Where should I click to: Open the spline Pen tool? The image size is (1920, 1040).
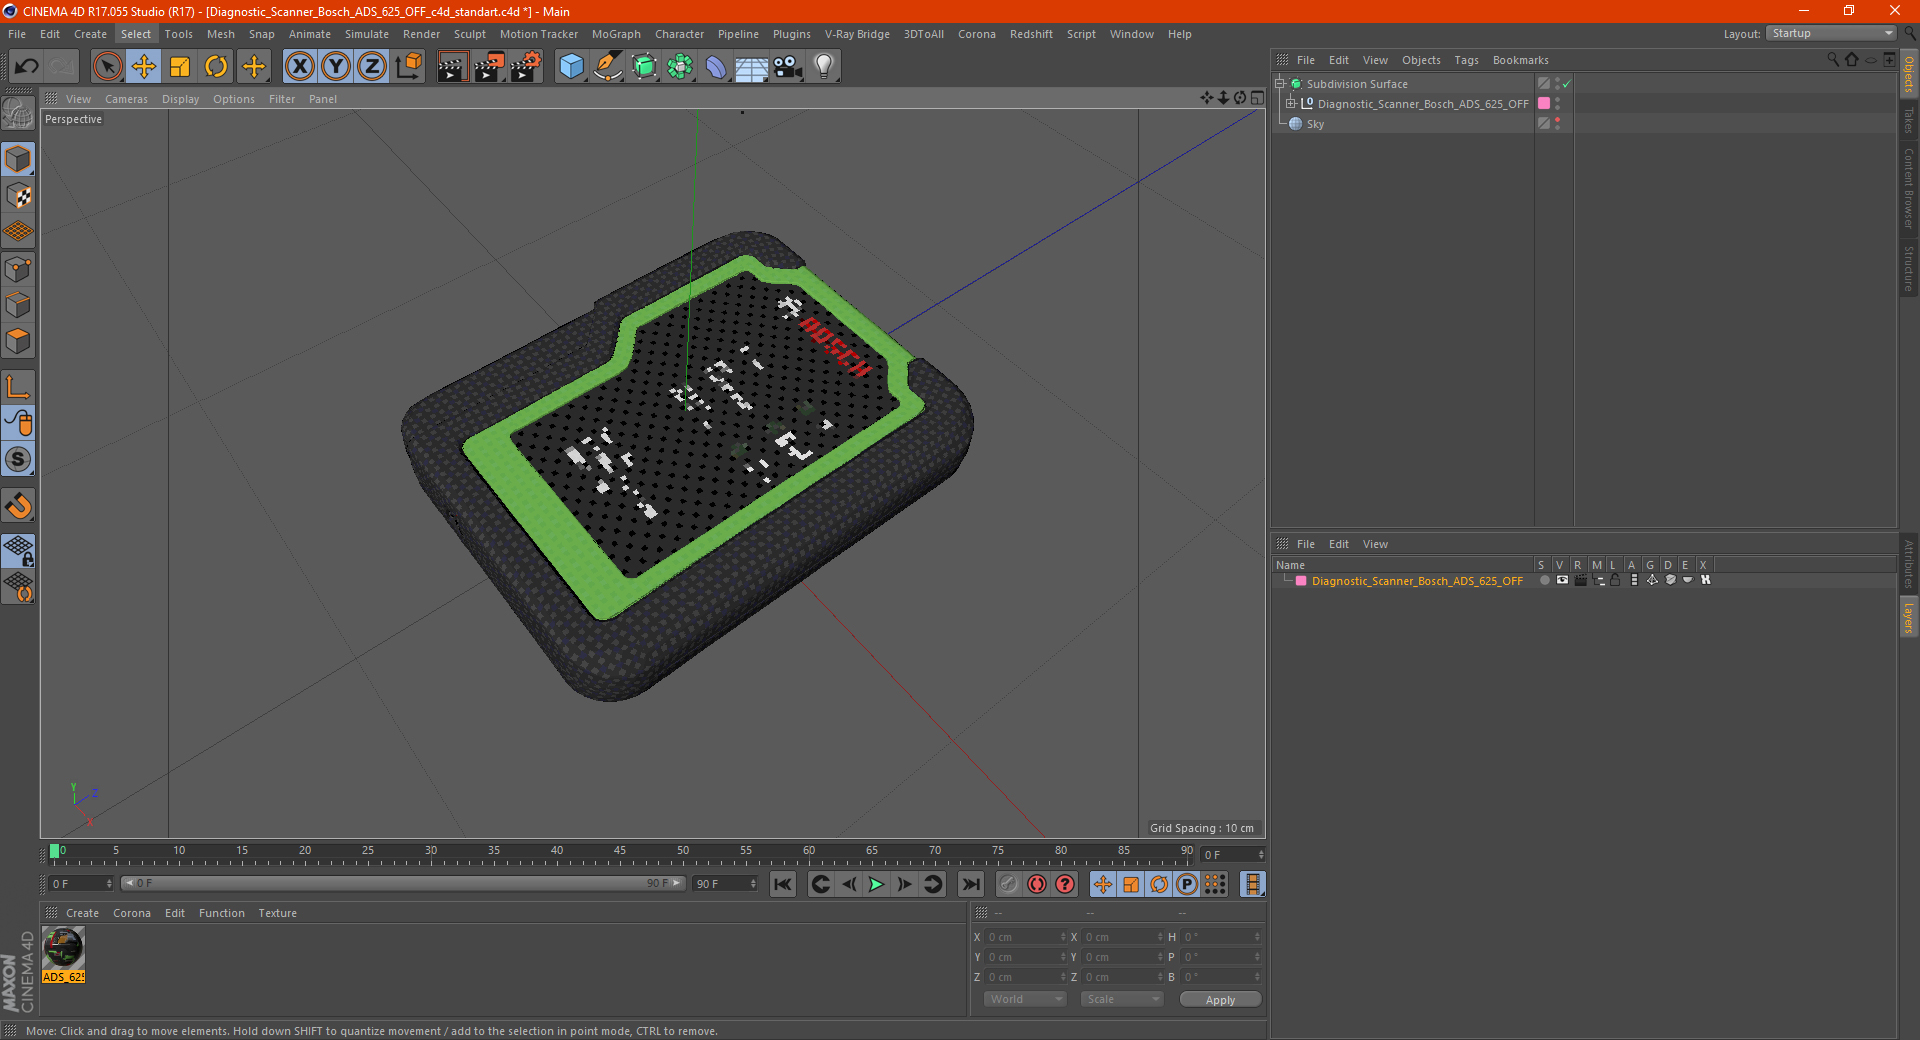coord(608,67)
